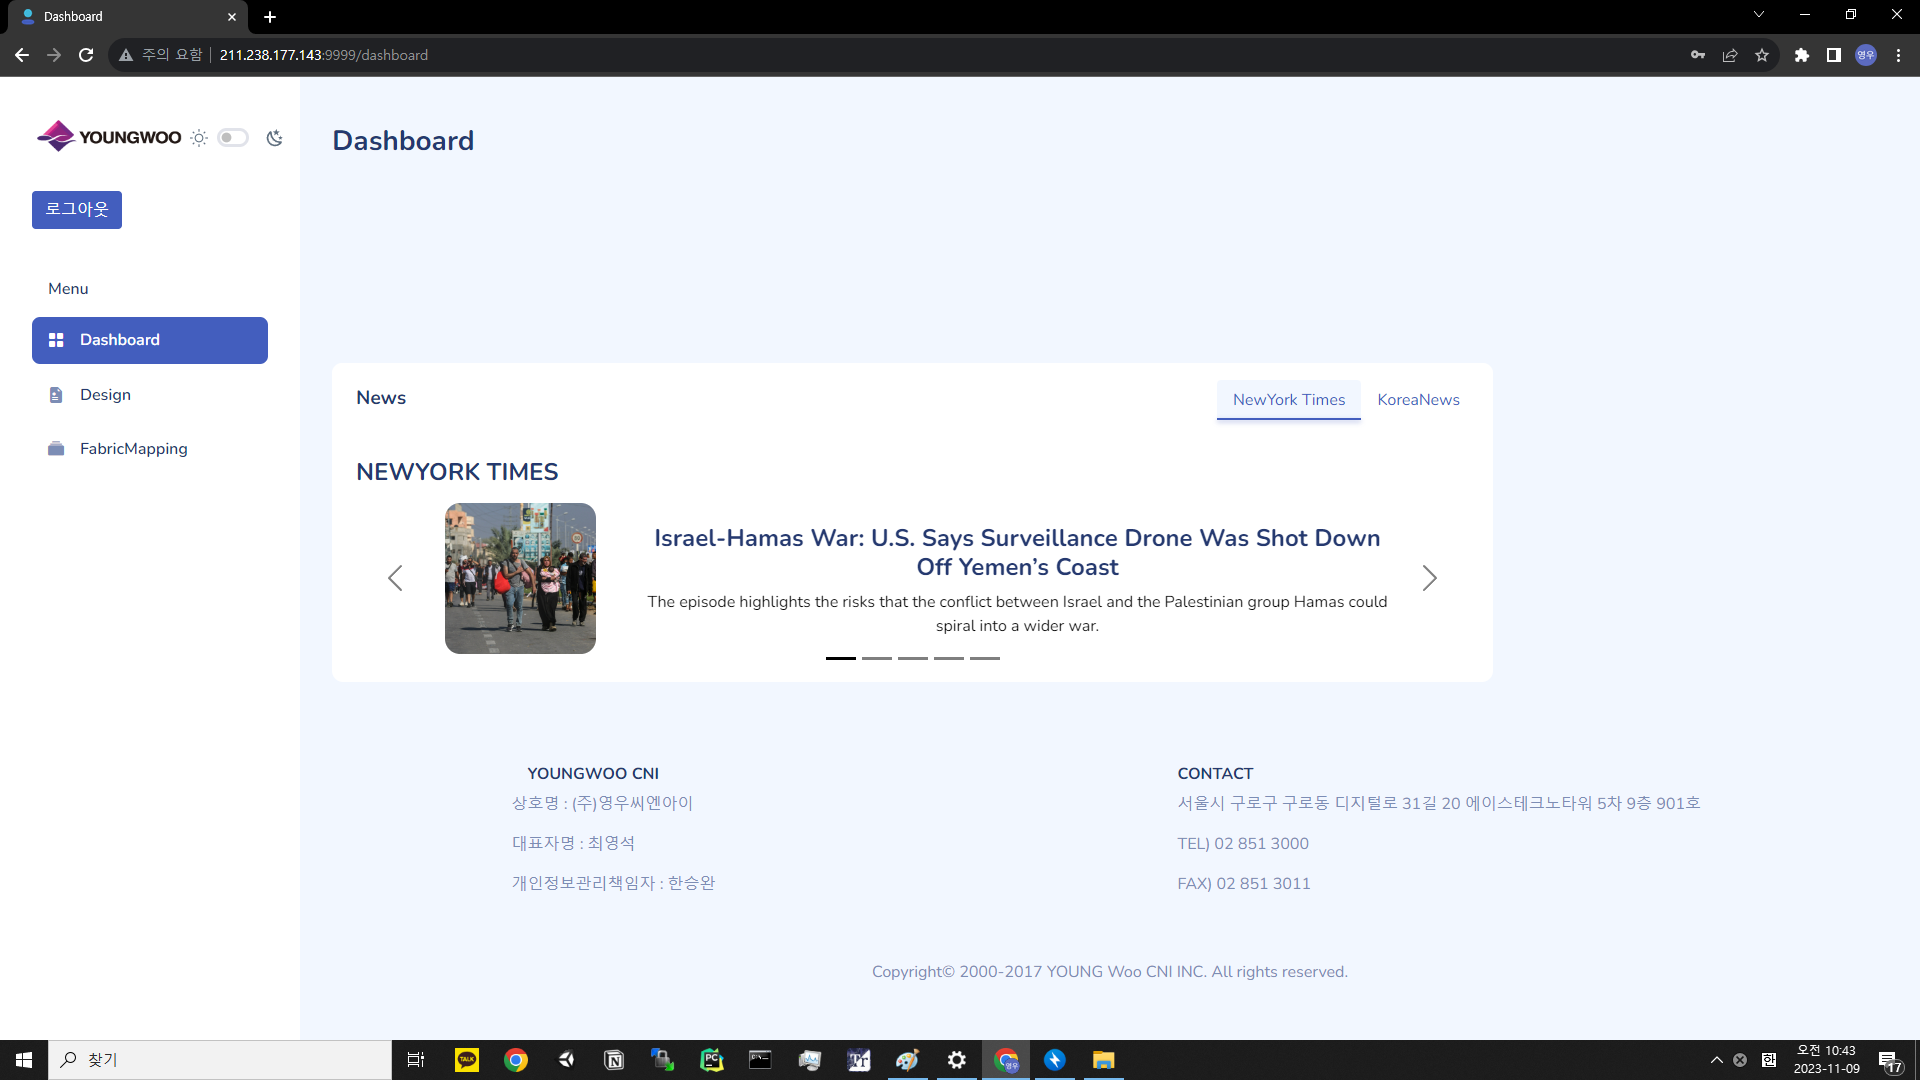Image resolution: width=1920 pixels, height=1080 pixels.
Task: Go to next news slide arrow
Action: [x=1429, y=578]
